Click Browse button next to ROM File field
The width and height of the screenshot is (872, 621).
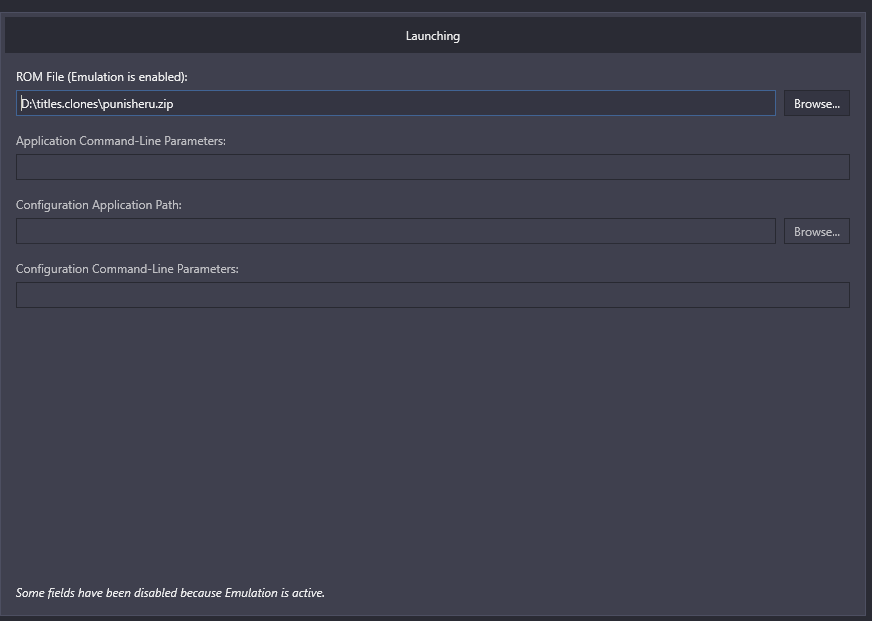816,103
